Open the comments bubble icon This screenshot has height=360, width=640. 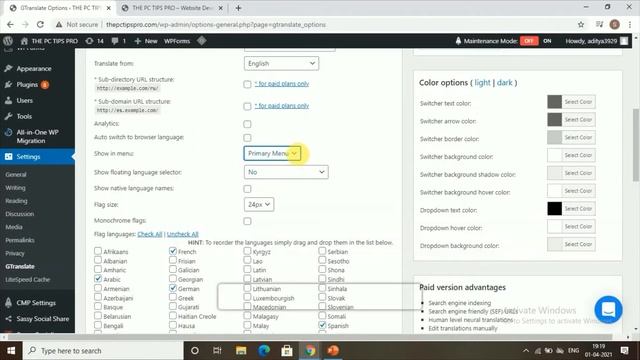(x=115, y=41)
